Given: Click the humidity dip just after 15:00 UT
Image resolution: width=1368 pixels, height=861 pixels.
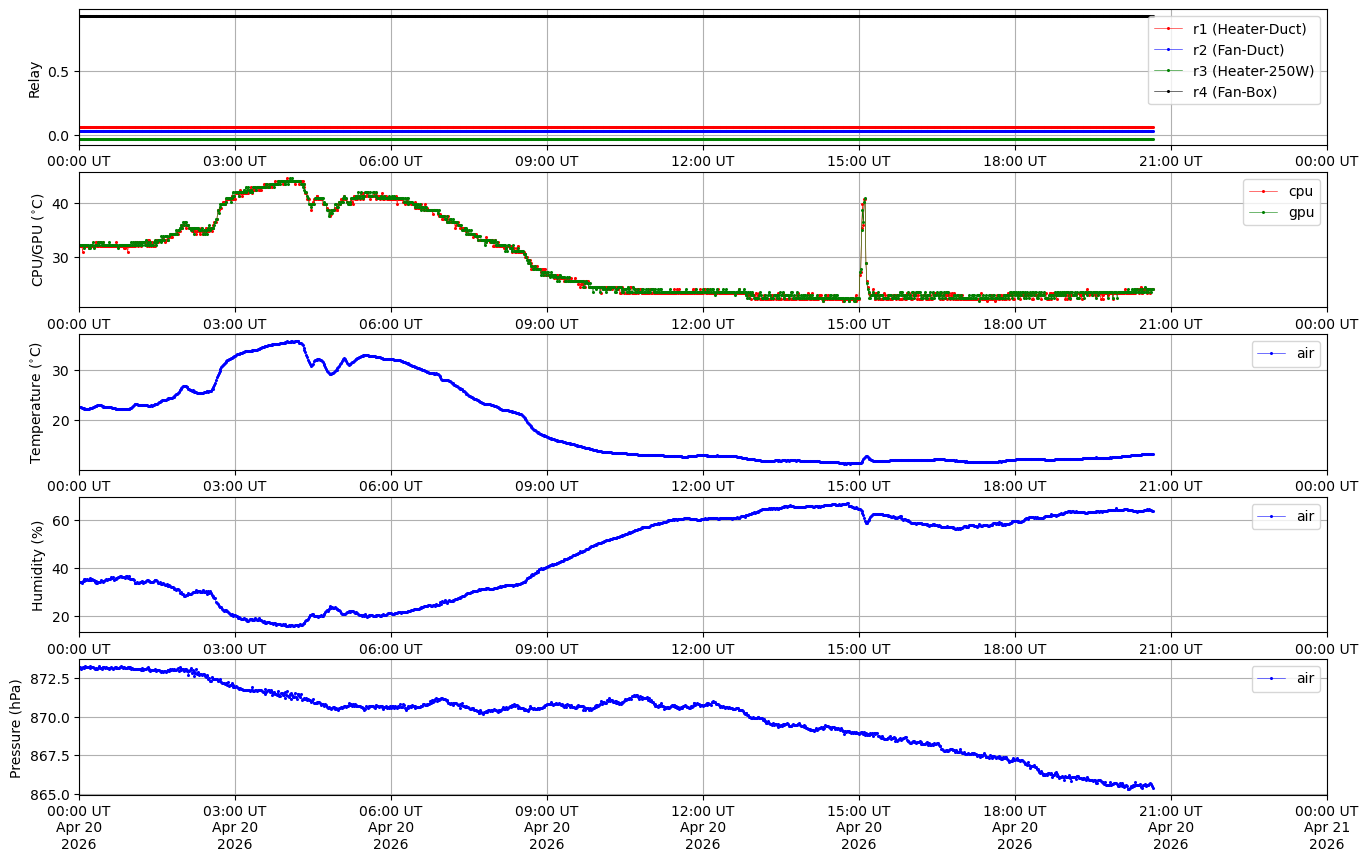Looking at the screenshot, I should [867, 522].
